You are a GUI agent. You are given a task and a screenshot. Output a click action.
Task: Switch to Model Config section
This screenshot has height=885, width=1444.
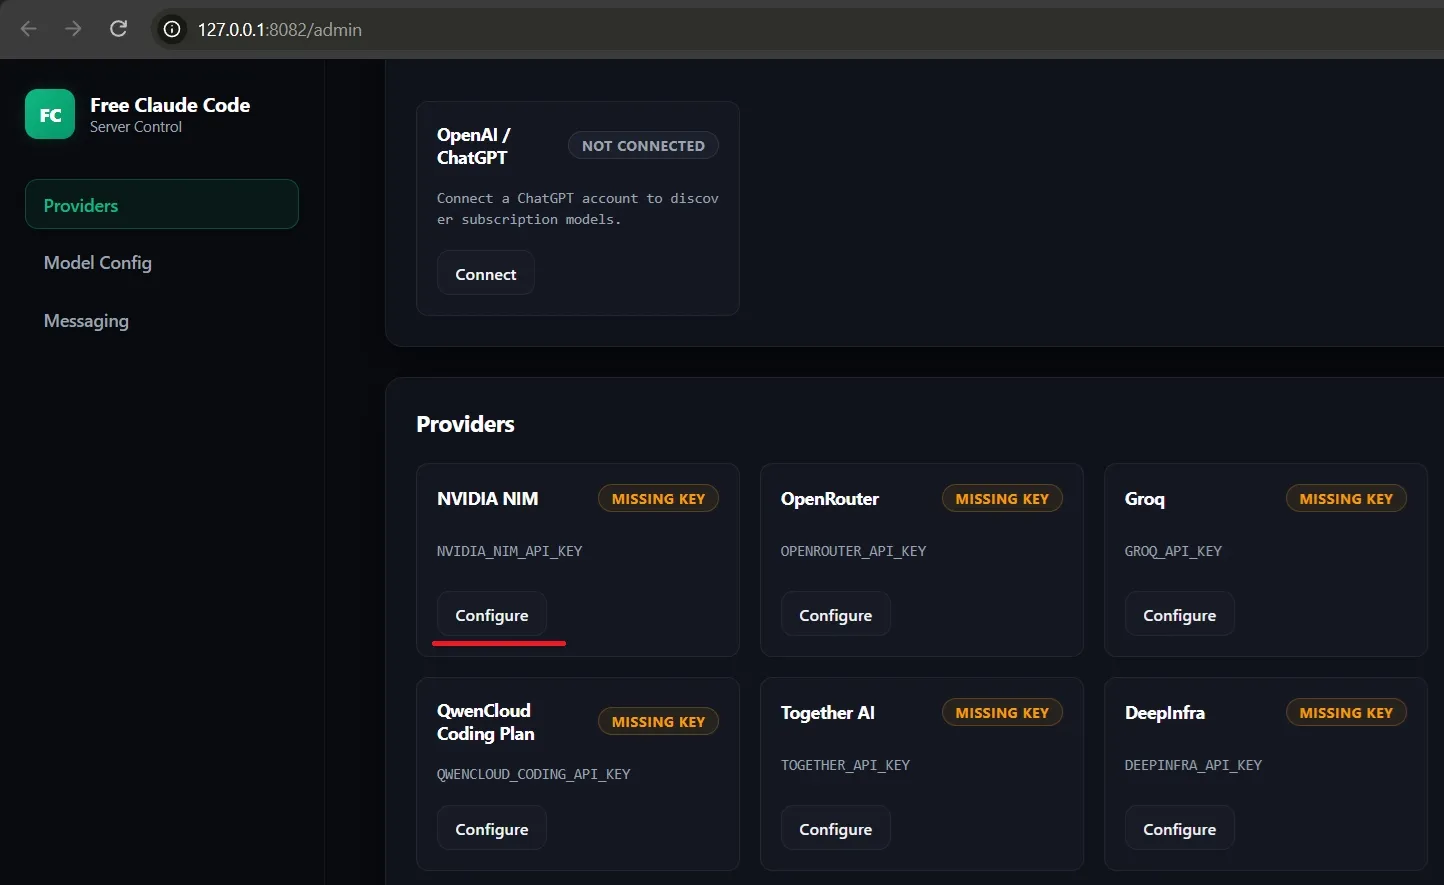click(98, 263)
